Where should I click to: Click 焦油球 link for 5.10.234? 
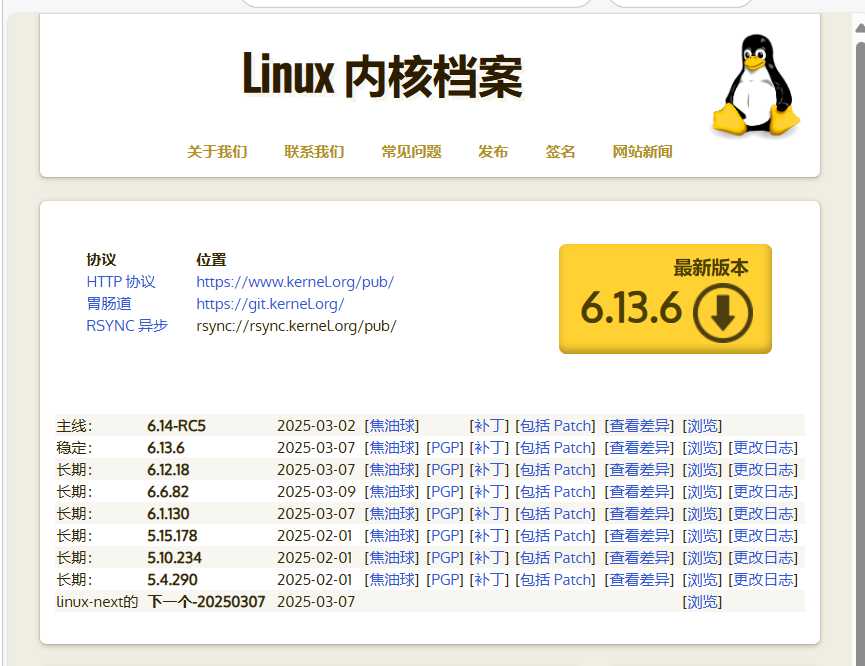click(392, 558)
